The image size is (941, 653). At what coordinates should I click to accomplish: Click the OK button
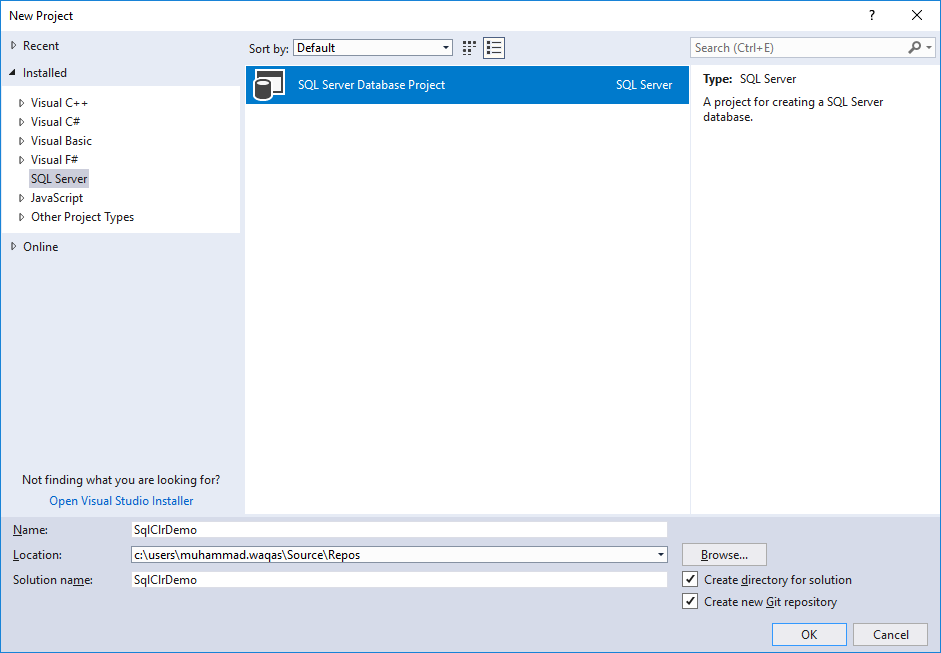coord(809,634)
